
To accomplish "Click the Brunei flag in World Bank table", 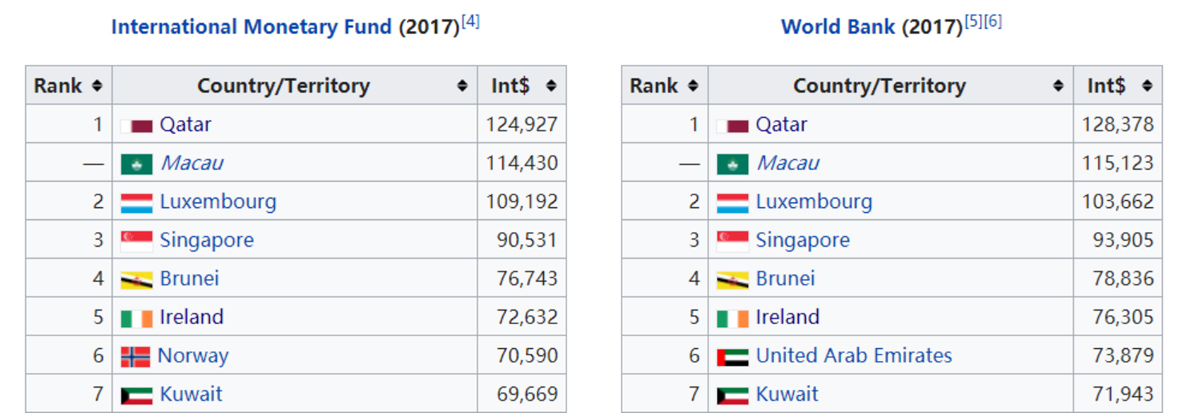I will pos(732,280).
